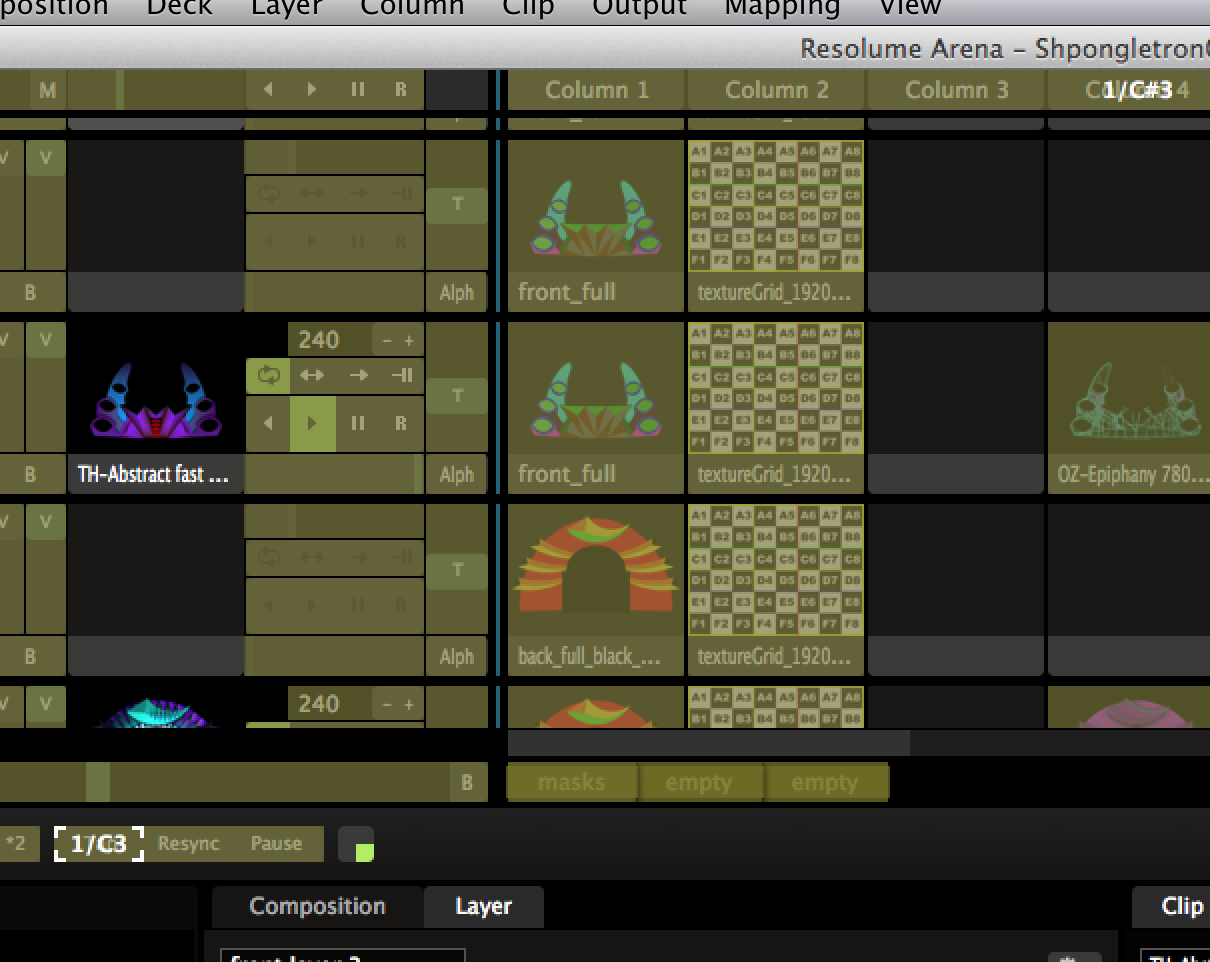The image size is (1210, 962).
Task: Open the Output menu
Action: (x=639, y=8)
